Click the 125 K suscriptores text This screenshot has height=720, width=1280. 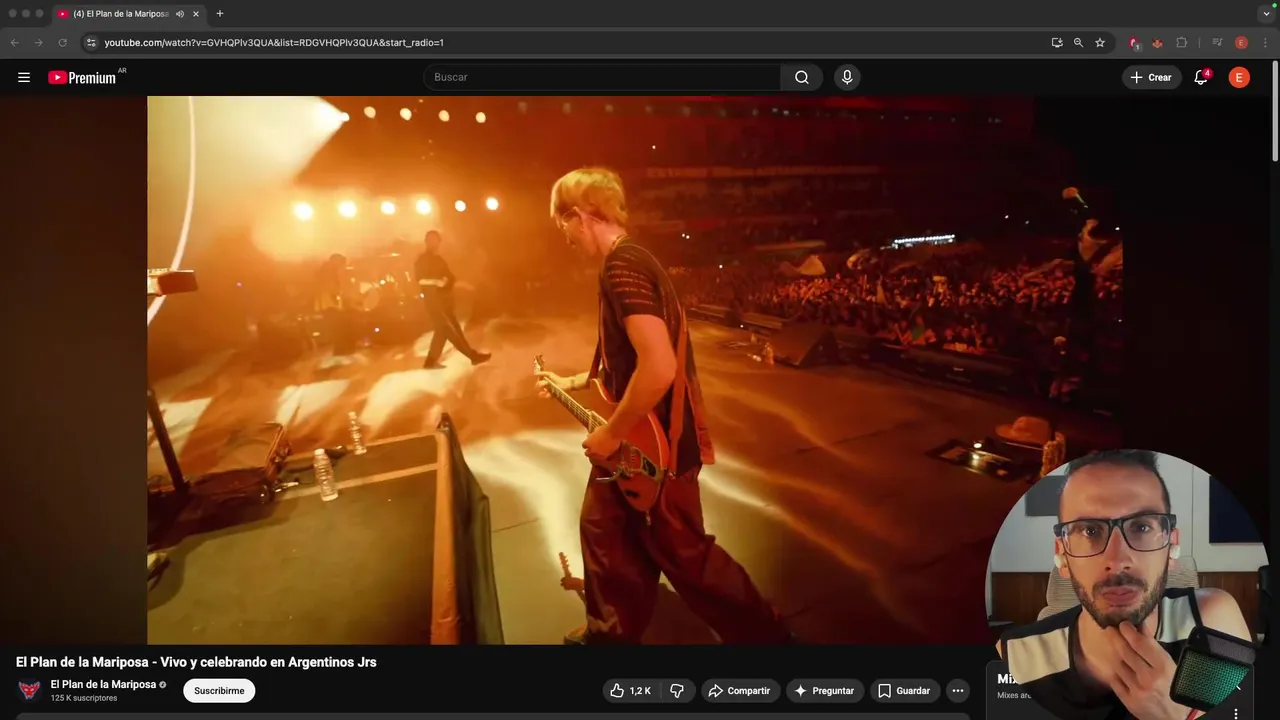click(x=84, y=698)
